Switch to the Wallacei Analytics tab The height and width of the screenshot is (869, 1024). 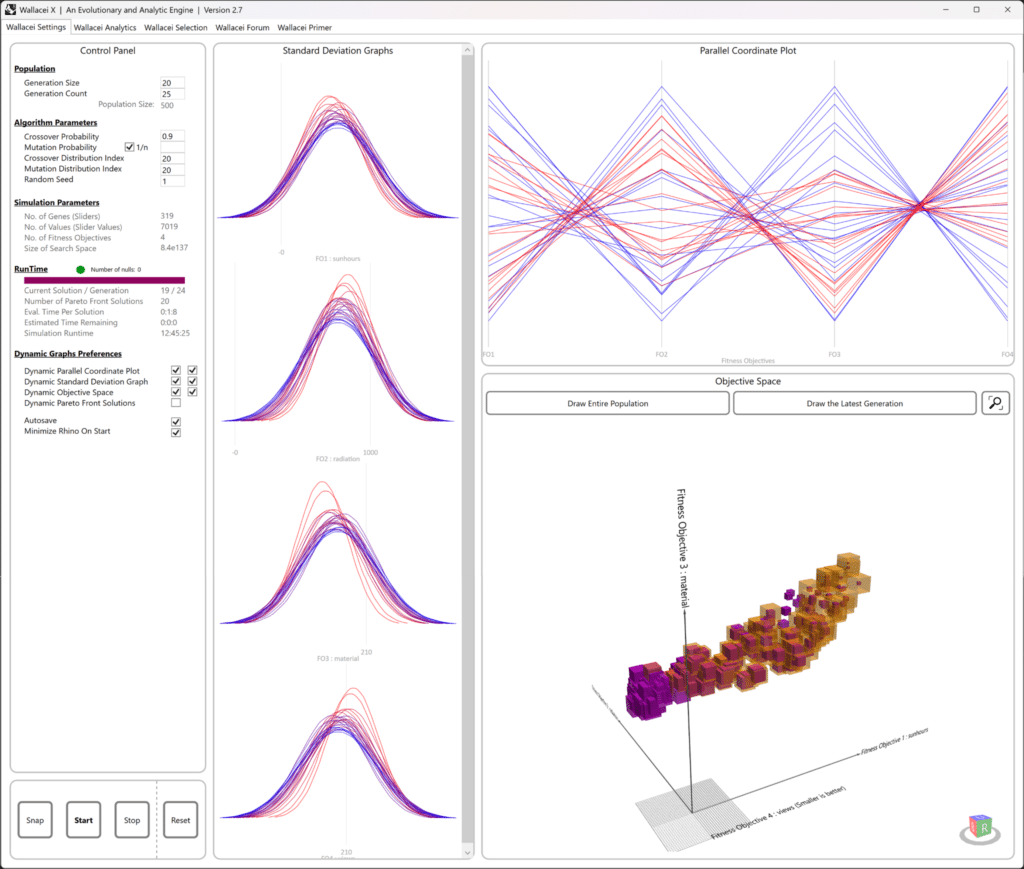(x=105, y=27)
